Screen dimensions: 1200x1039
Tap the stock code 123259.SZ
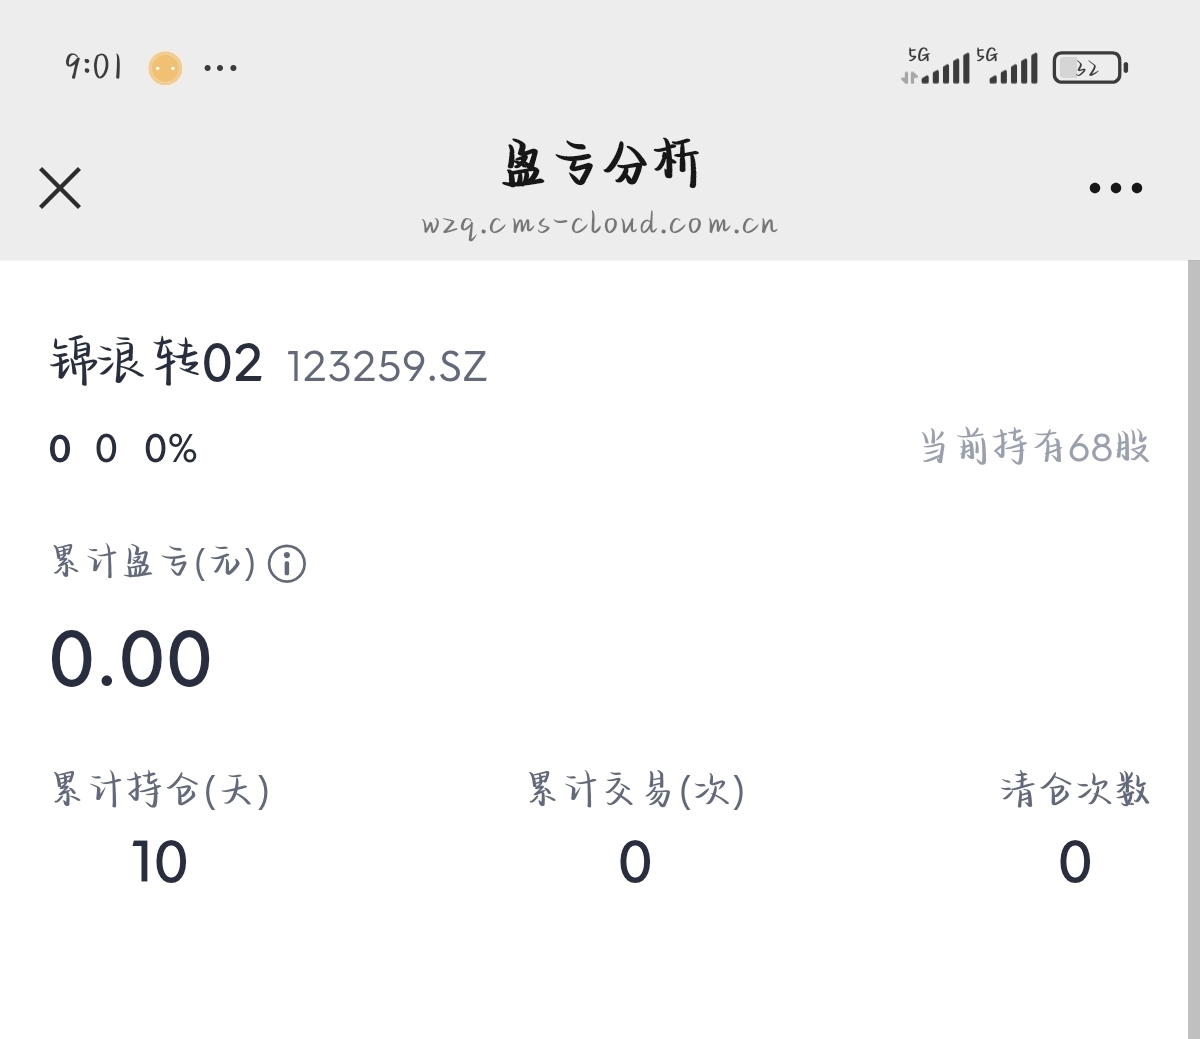pos(387,367)
